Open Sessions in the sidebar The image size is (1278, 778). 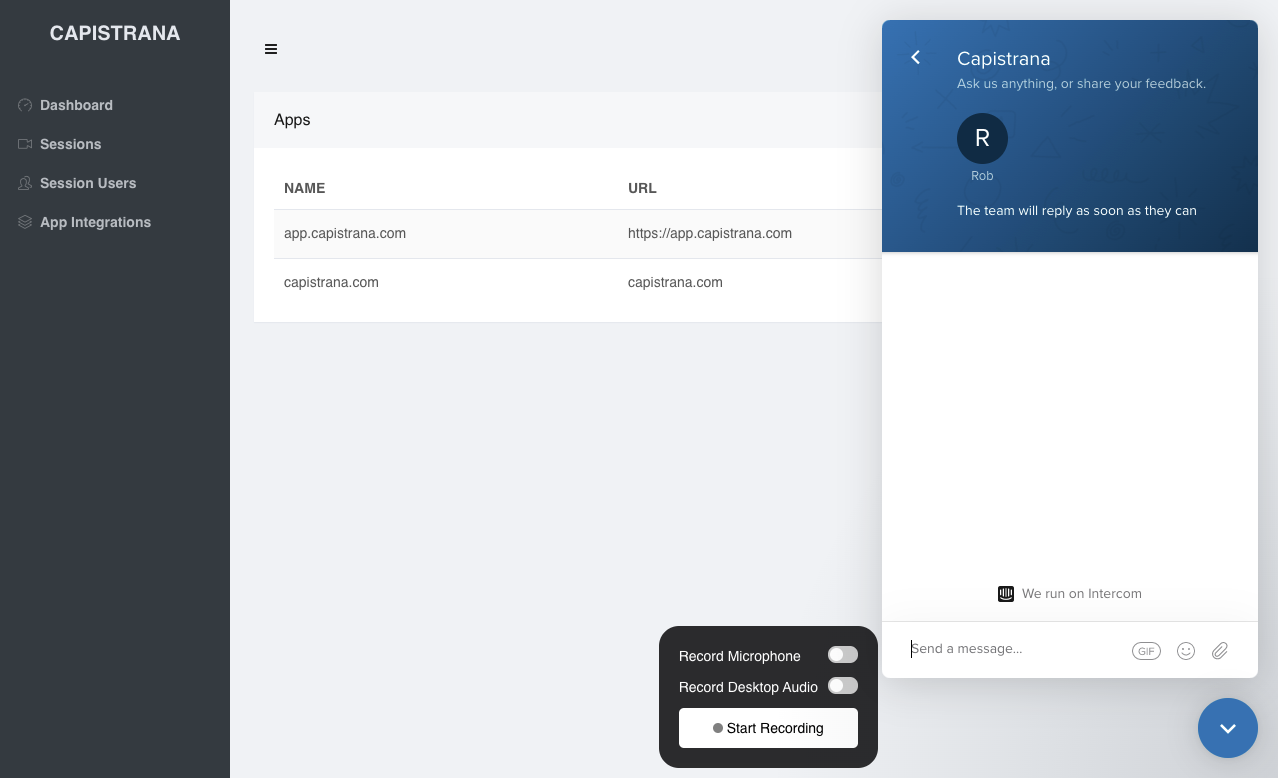click(70, 144)
